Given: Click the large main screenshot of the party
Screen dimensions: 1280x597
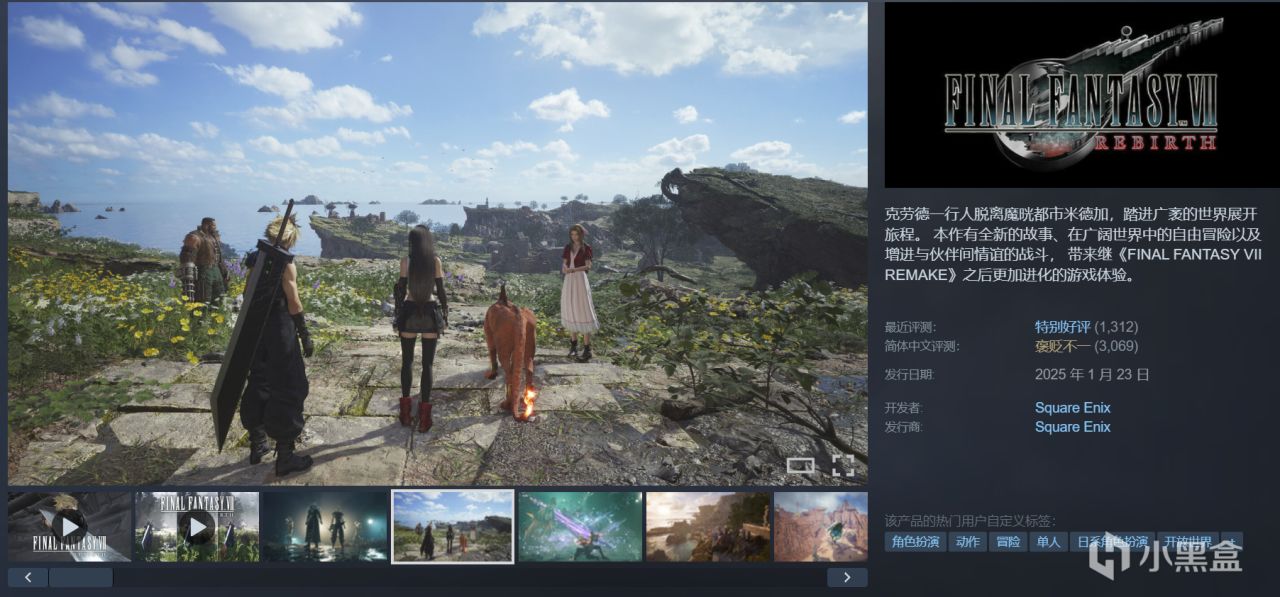Looking at the screenshot, I should coord(438,244).
